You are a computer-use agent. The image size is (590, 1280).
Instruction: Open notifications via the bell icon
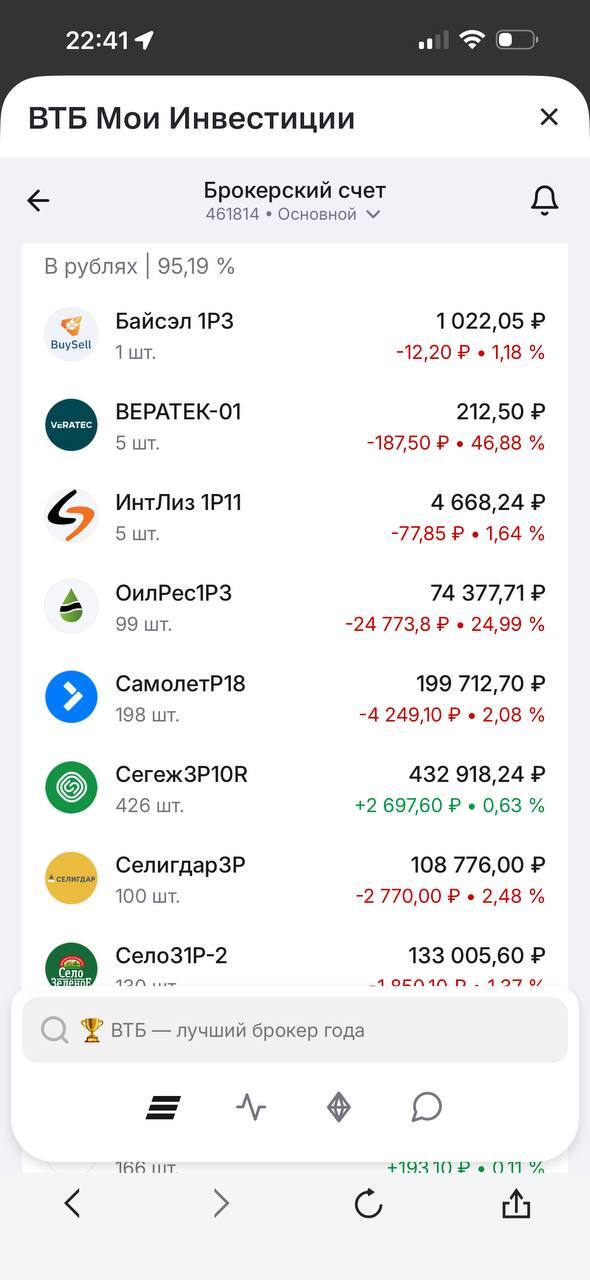coord(544,200)
